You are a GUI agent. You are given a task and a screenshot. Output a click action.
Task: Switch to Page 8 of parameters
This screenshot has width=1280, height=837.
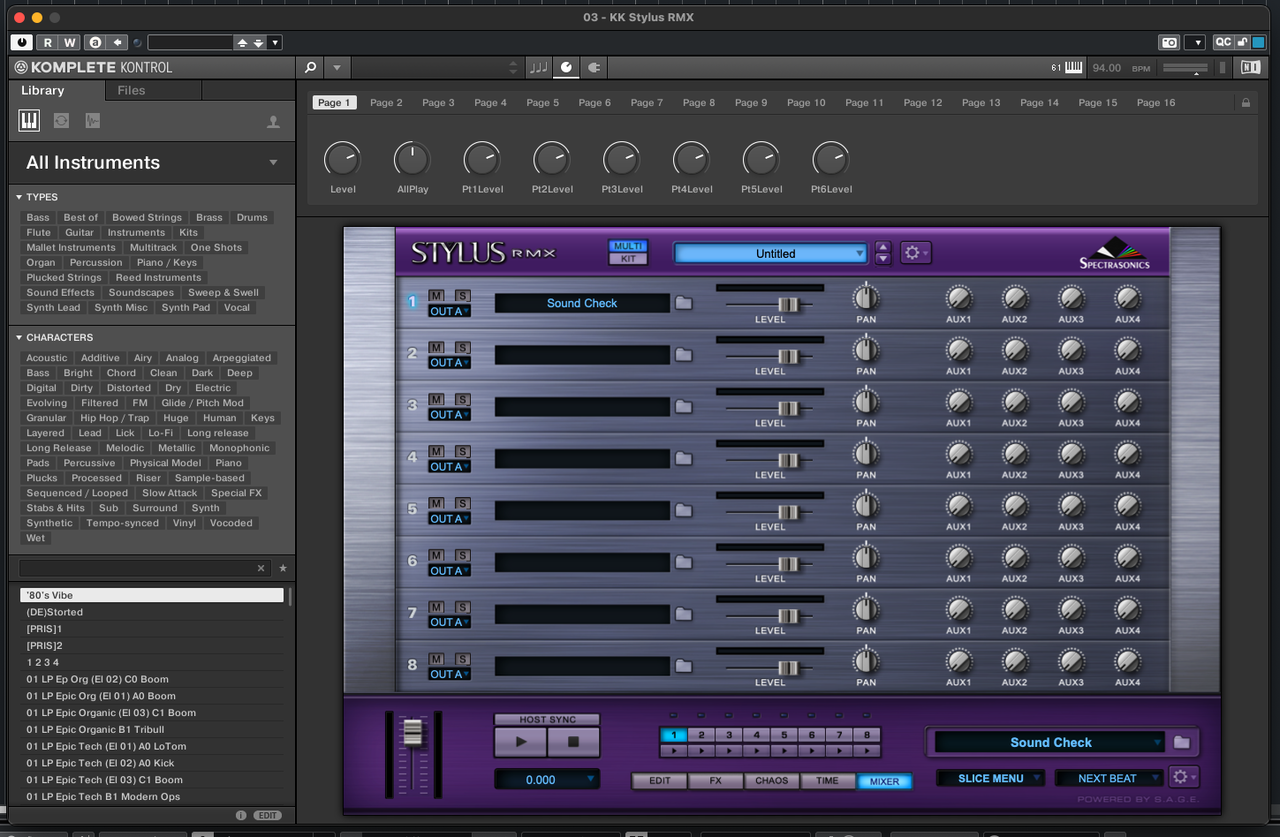pos(699,102)
